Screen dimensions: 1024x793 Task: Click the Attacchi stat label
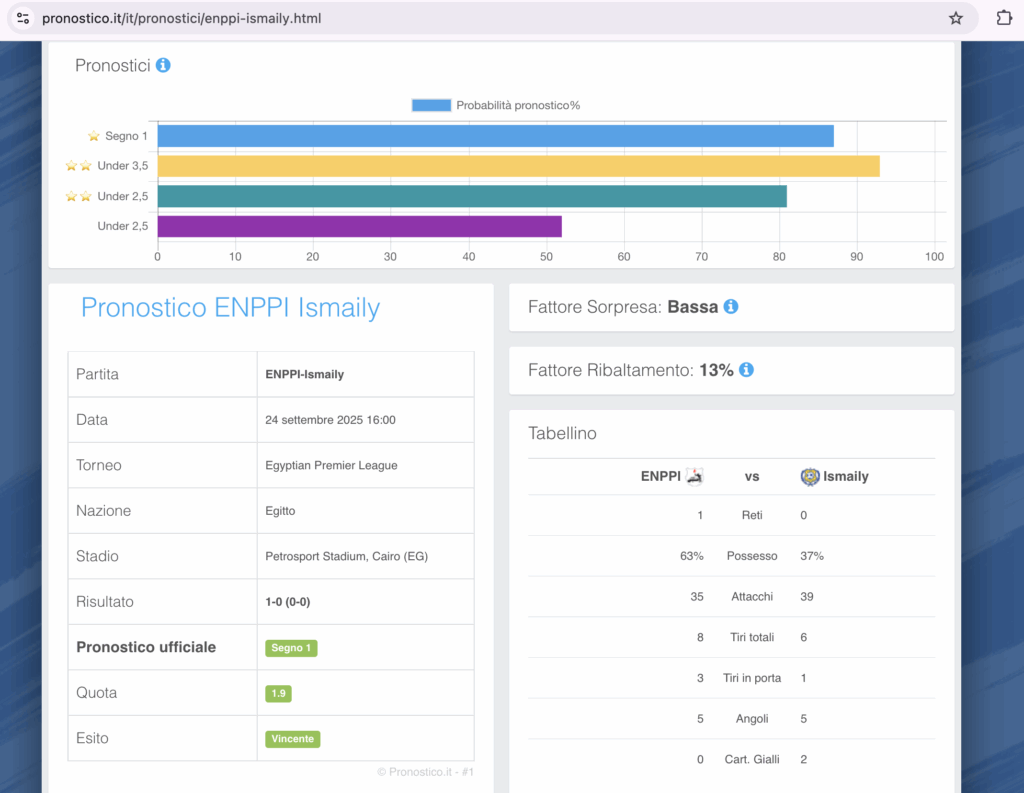(x=752, y=596)
